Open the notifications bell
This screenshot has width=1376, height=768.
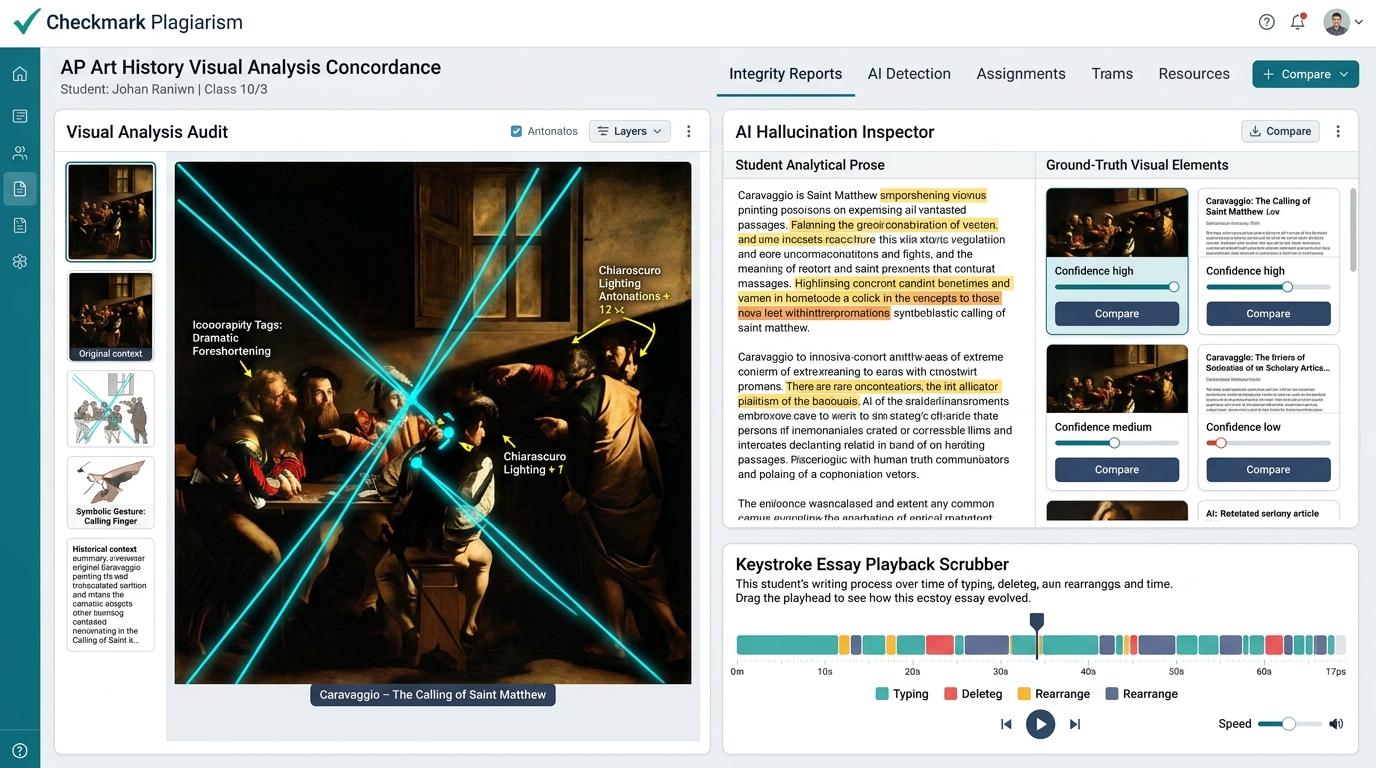[x=1298, y=22]
